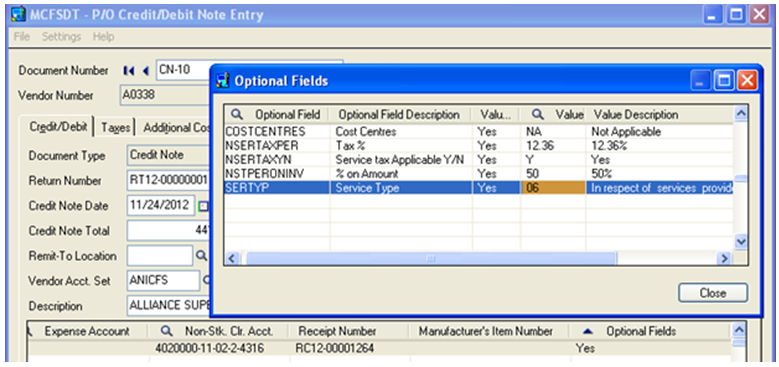Click the Vendor Acct. Set field ANICFS
Image resolution: width=779 pixels, height=367 pixels.
(163, 281)
